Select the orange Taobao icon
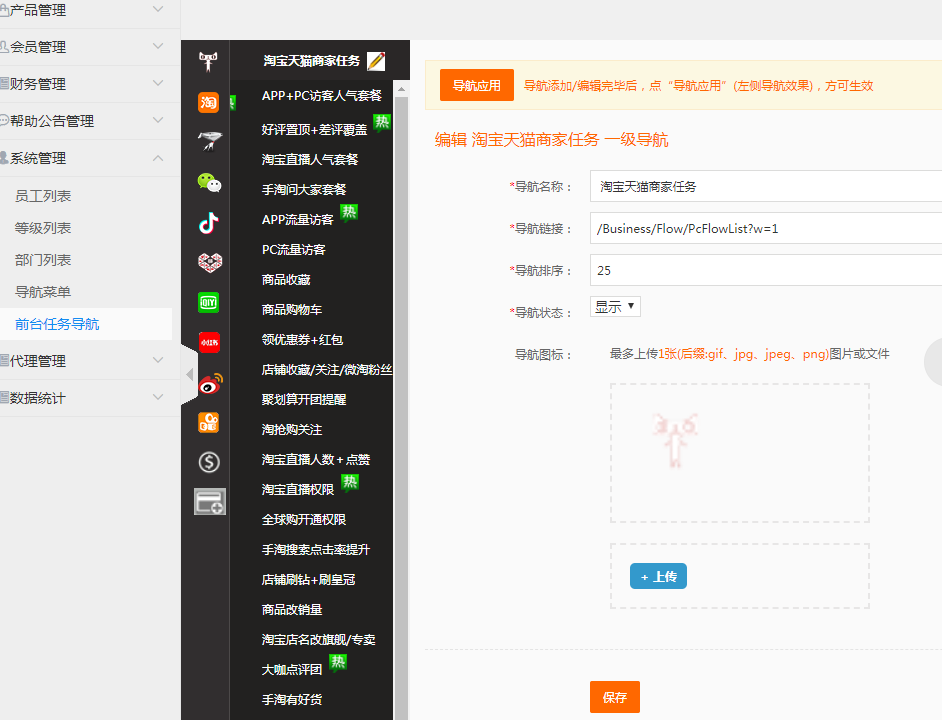The height and width of the screenshot is (720, 942). pos(208,102)
